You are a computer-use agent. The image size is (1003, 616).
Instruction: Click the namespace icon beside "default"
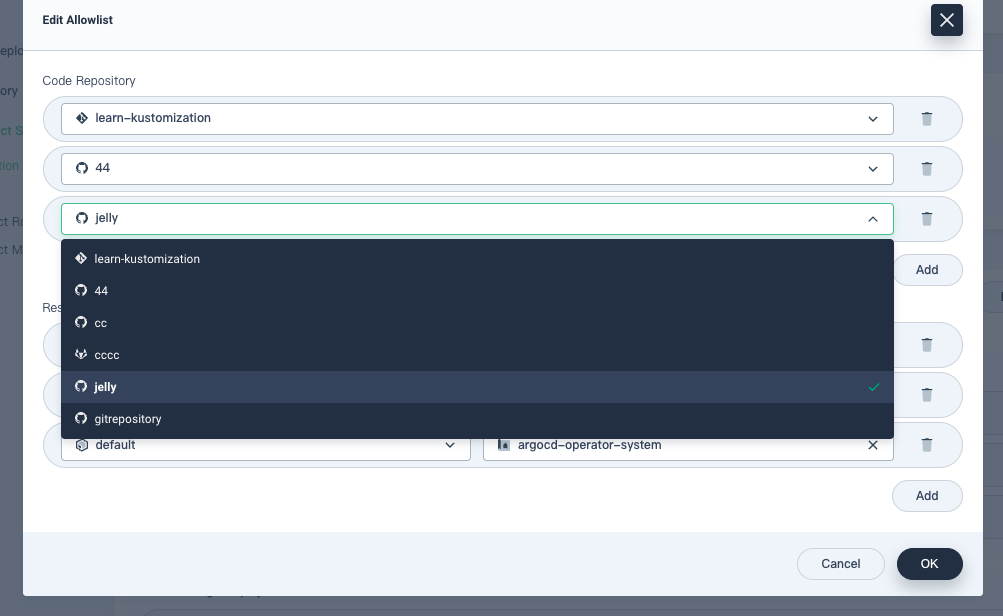(x=82, y=445)
